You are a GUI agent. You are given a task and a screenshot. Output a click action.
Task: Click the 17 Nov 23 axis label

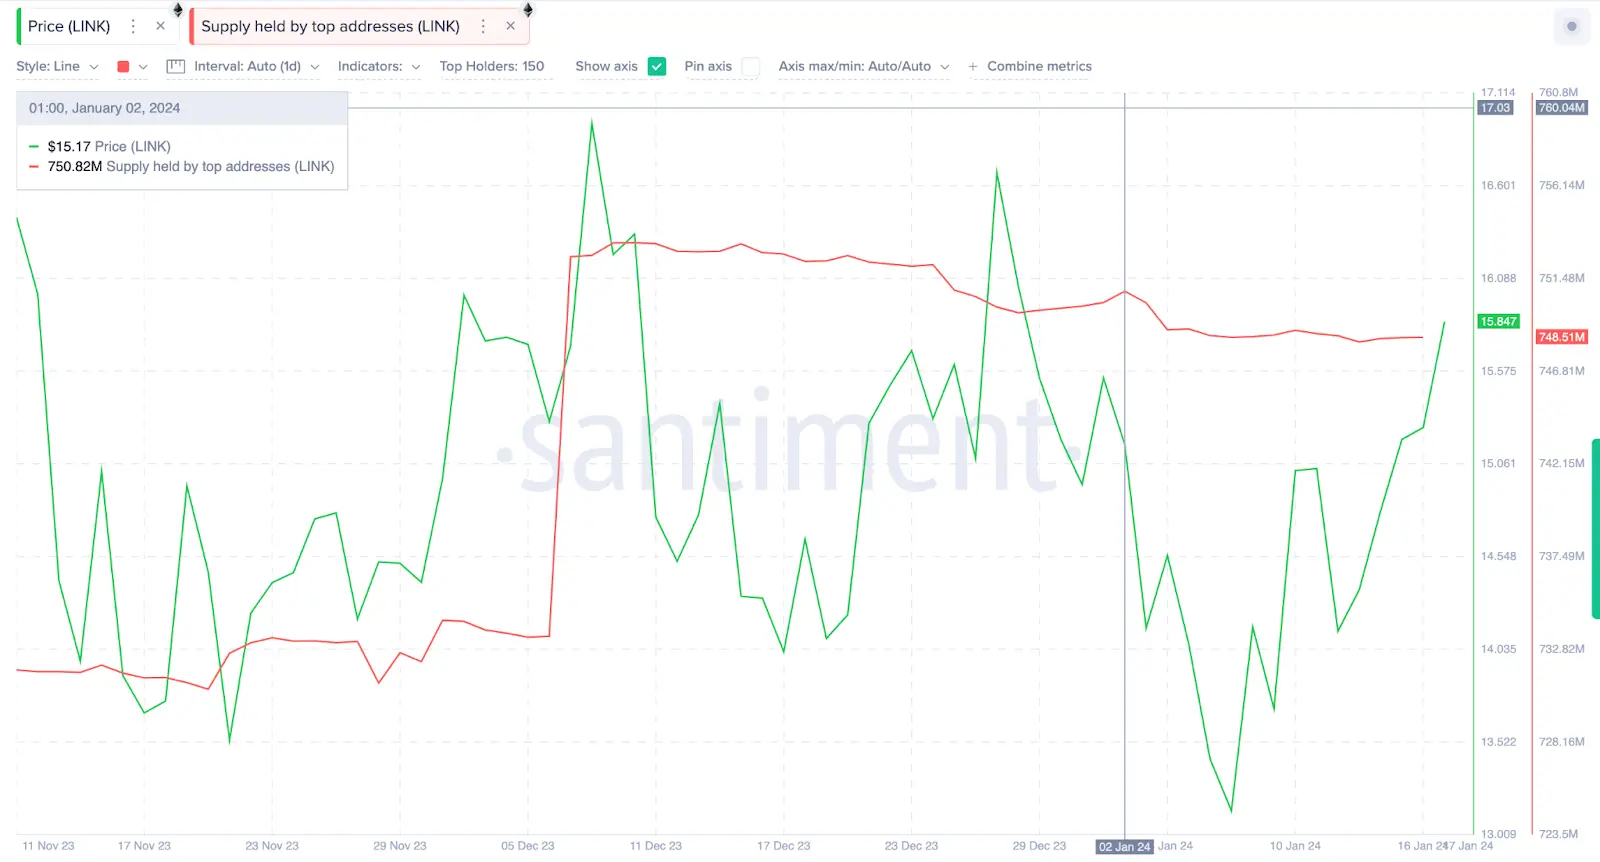coord(144,846)
